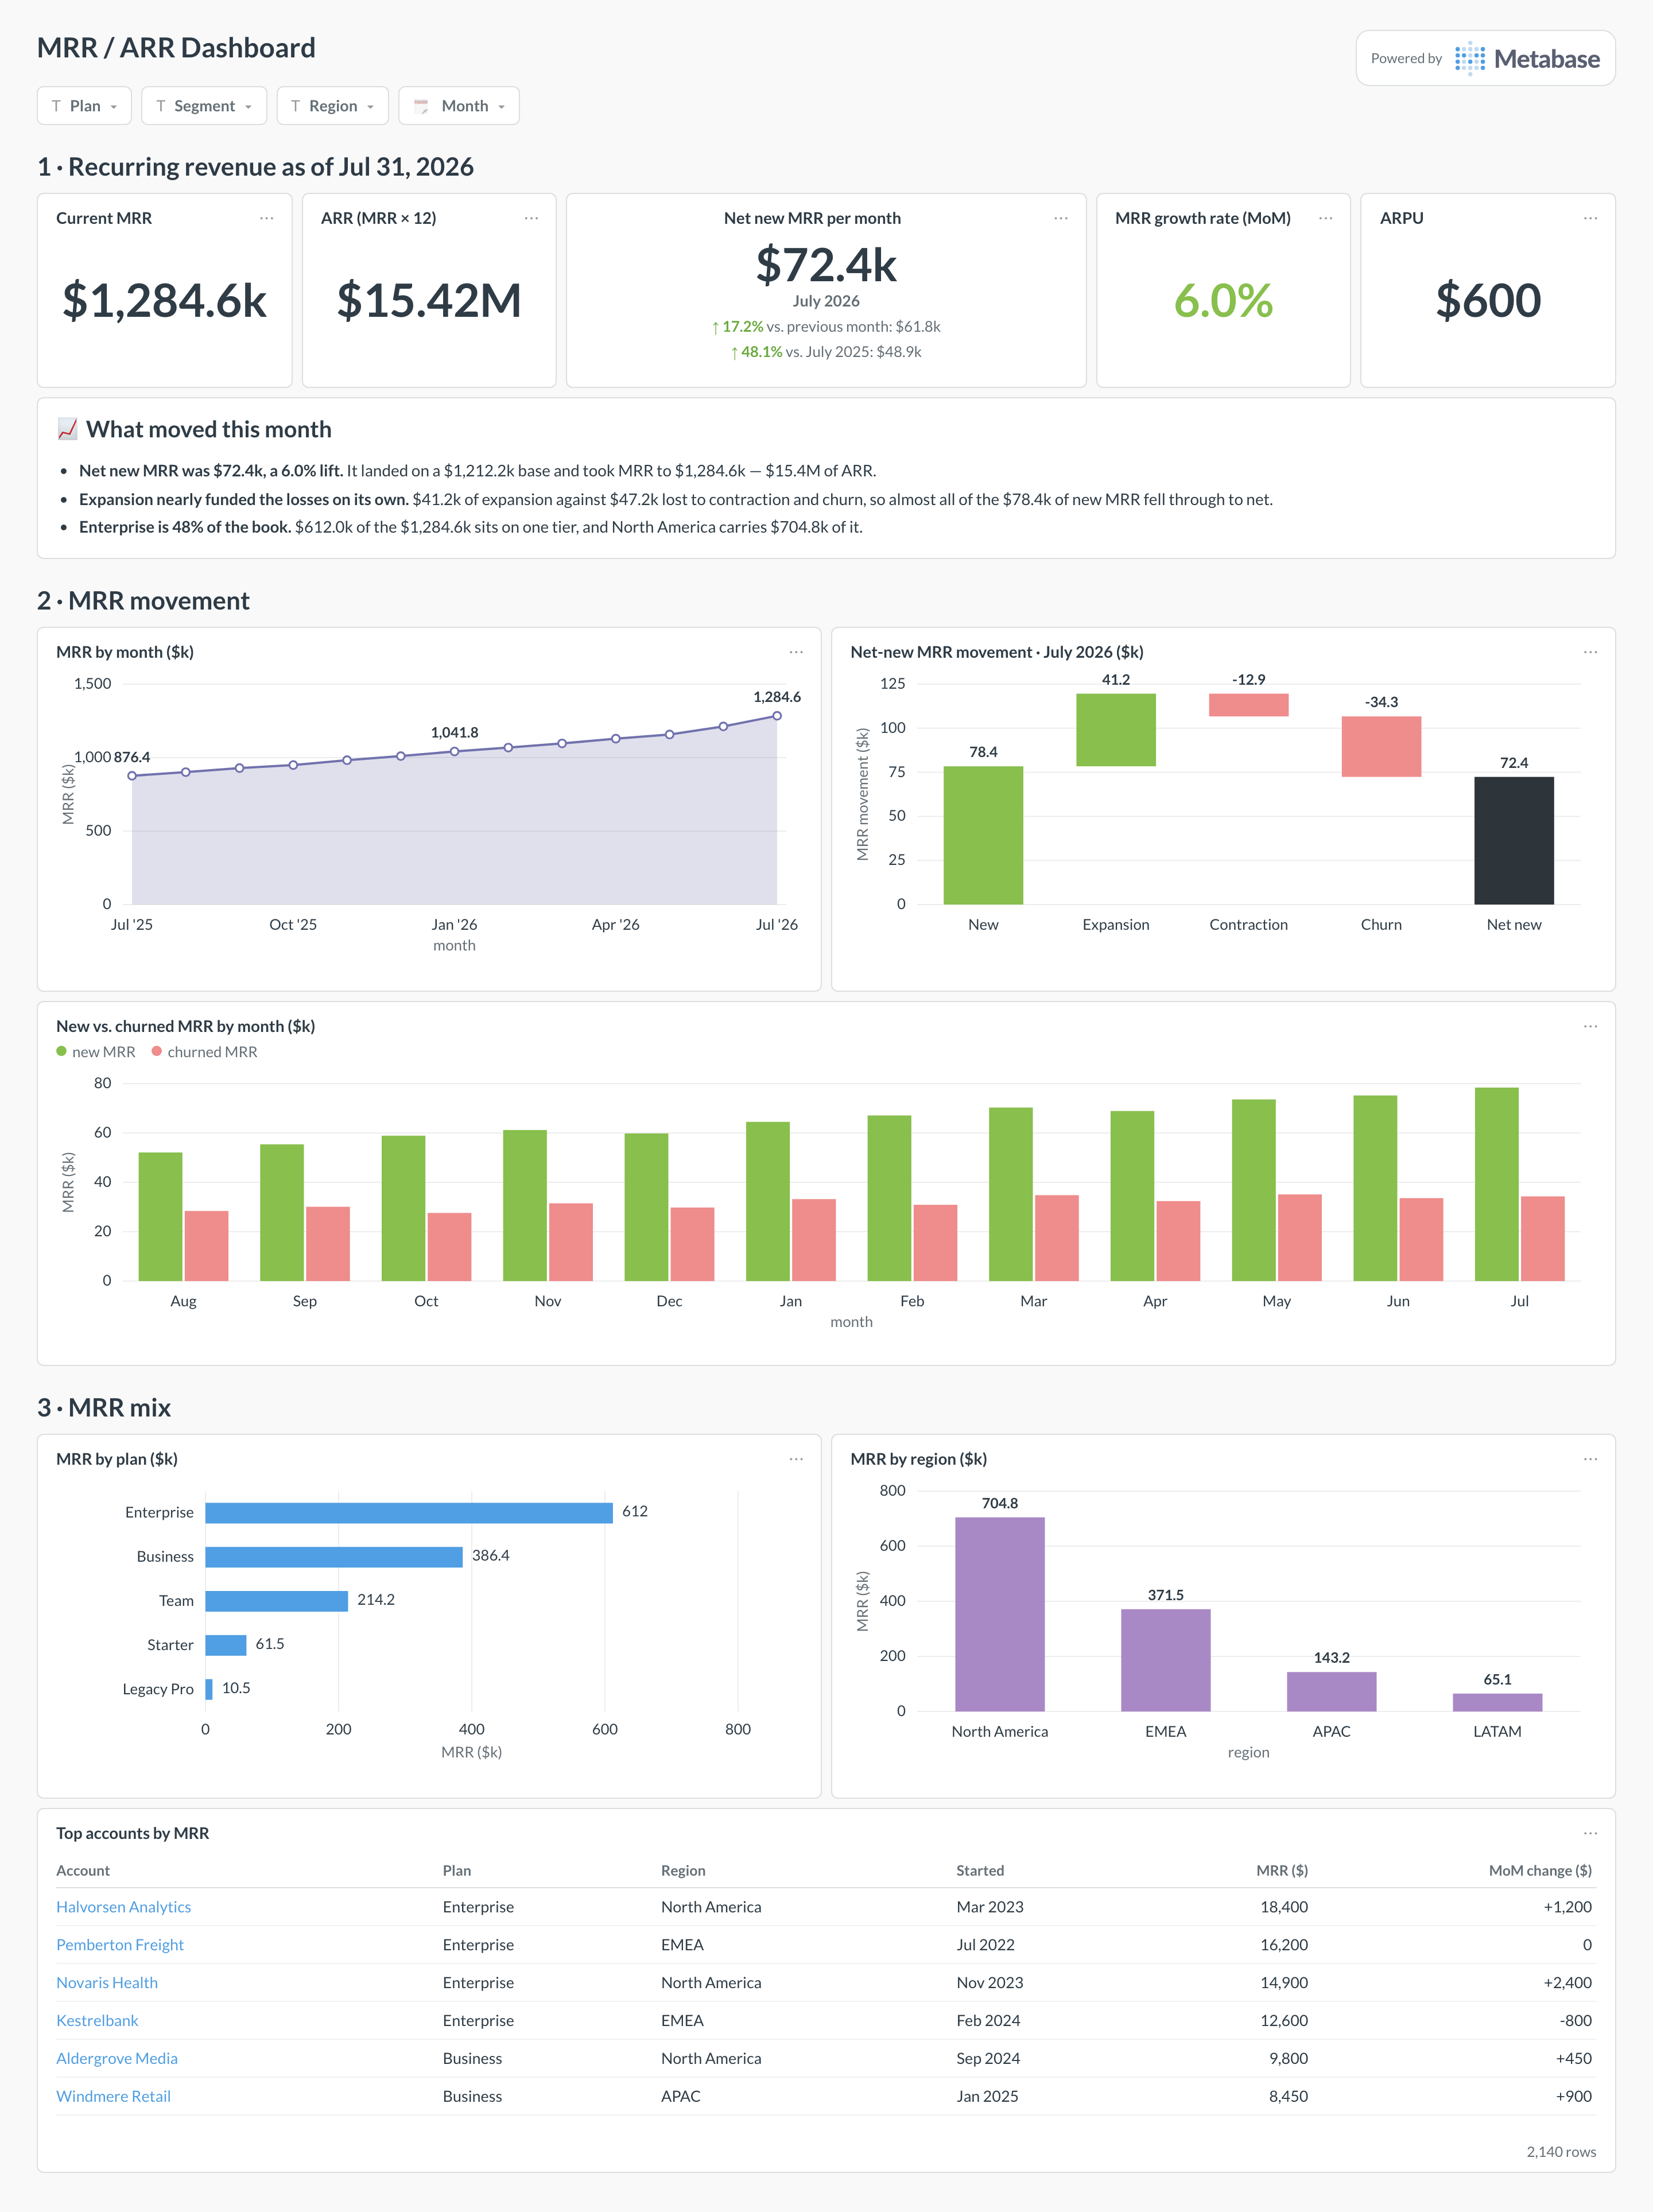The height and width of the screenshot is (2212, 1653).
Task: Sort table by MRR ($) column header
Action: pos(1282,1871)
